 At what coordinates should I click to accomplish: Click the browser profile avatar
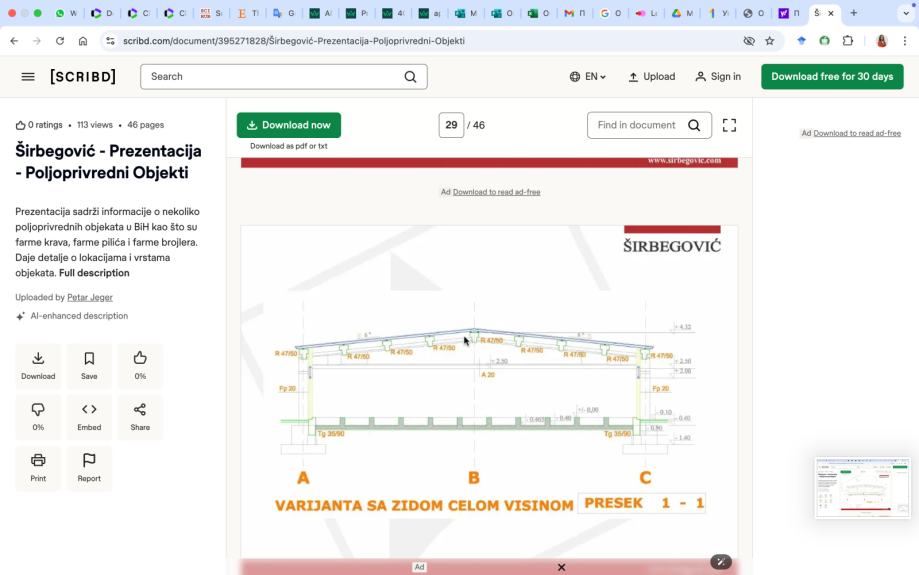(x=881, y=41)
